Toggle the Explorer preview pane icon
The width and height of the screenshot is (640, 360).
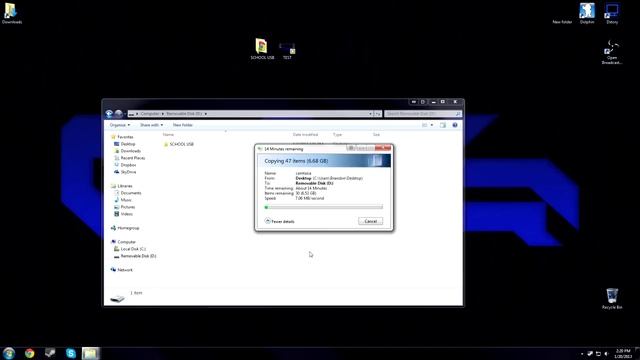(443, 125)
